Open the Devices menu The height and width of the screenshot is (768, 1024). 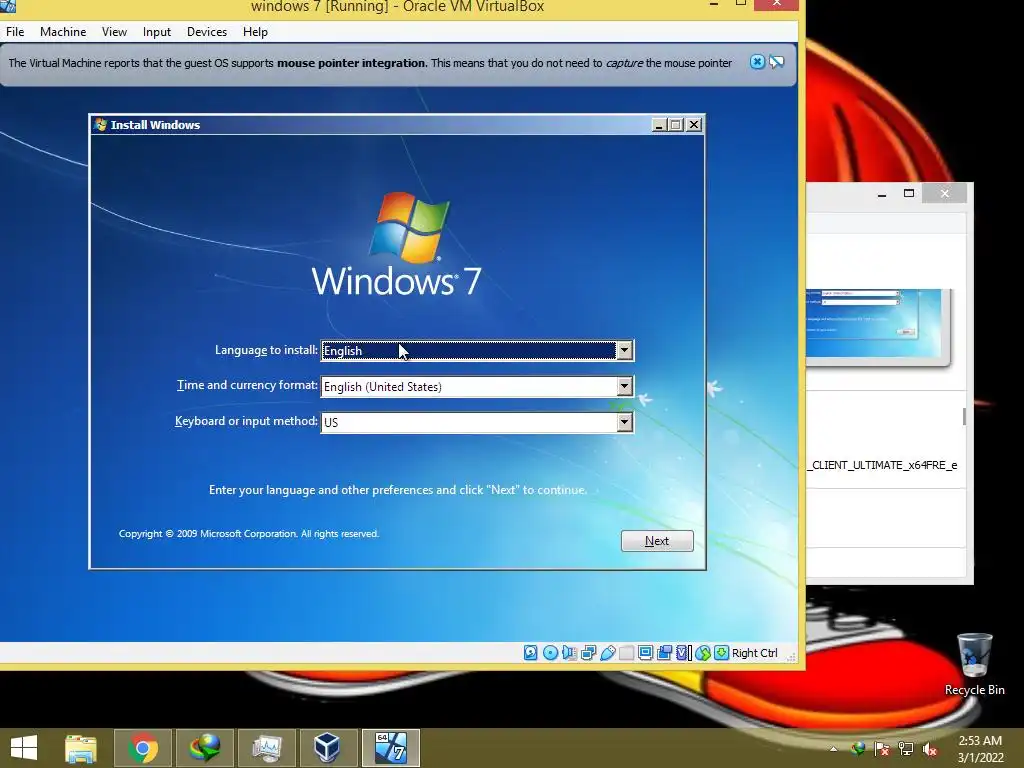tap(207, 31)
